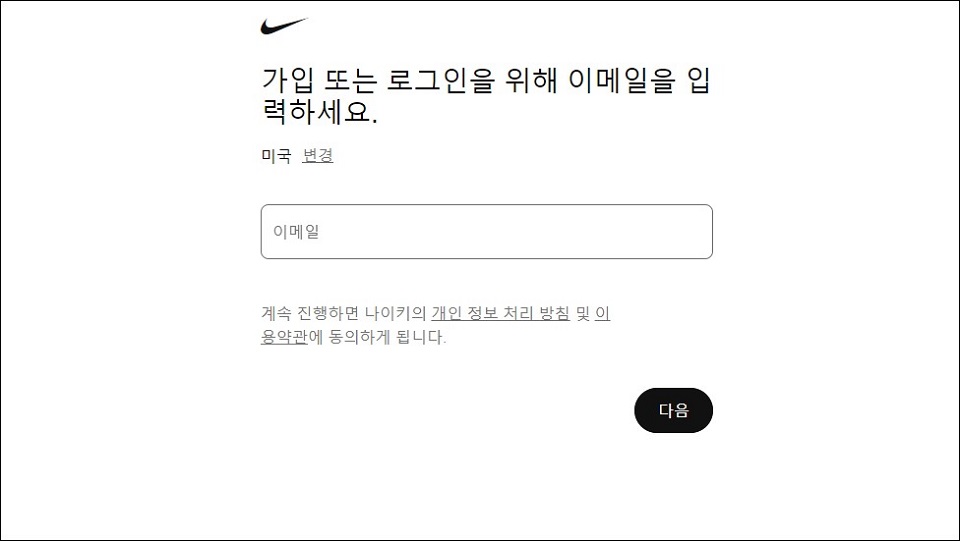960x541 pixels.
Task: Click 방침 at the end of privacy link
Action: 554,313
